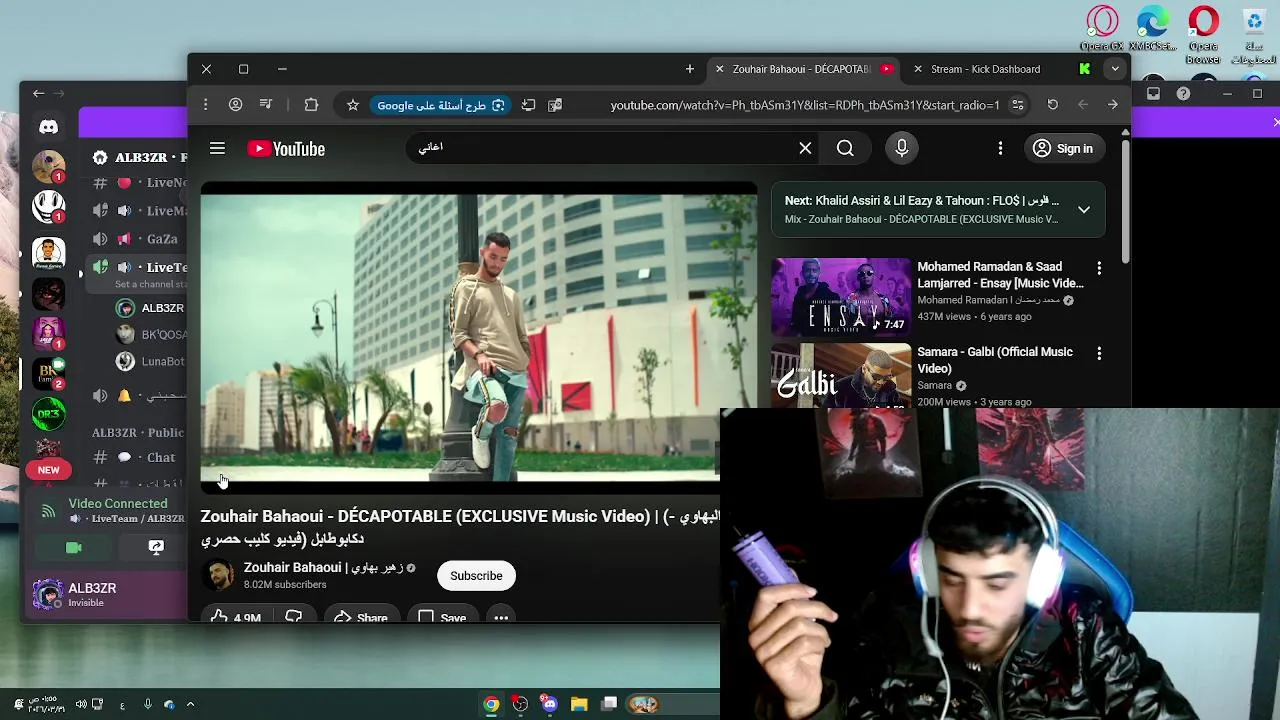Viewport: 1280px width, 720px height.
Task: Open the YouTube hamburger guide menu
Action: (x=217, y=148)
